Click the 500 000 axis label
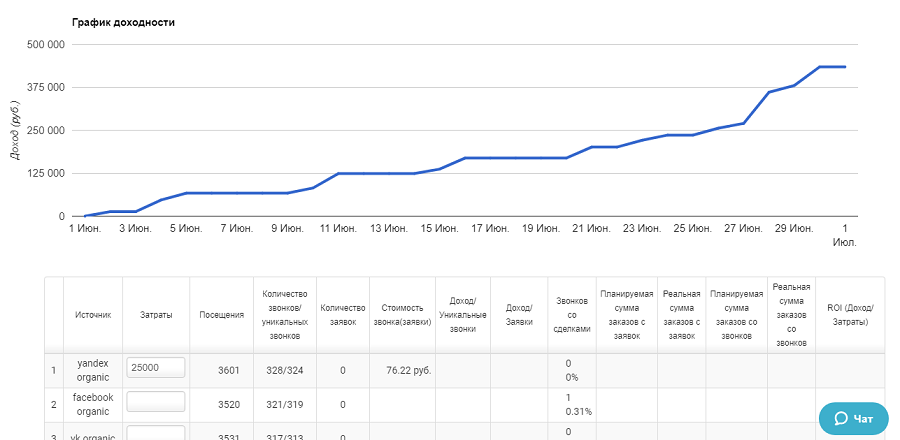The width and height of the screenshot is (900, 440). click(x=46, y=45)
